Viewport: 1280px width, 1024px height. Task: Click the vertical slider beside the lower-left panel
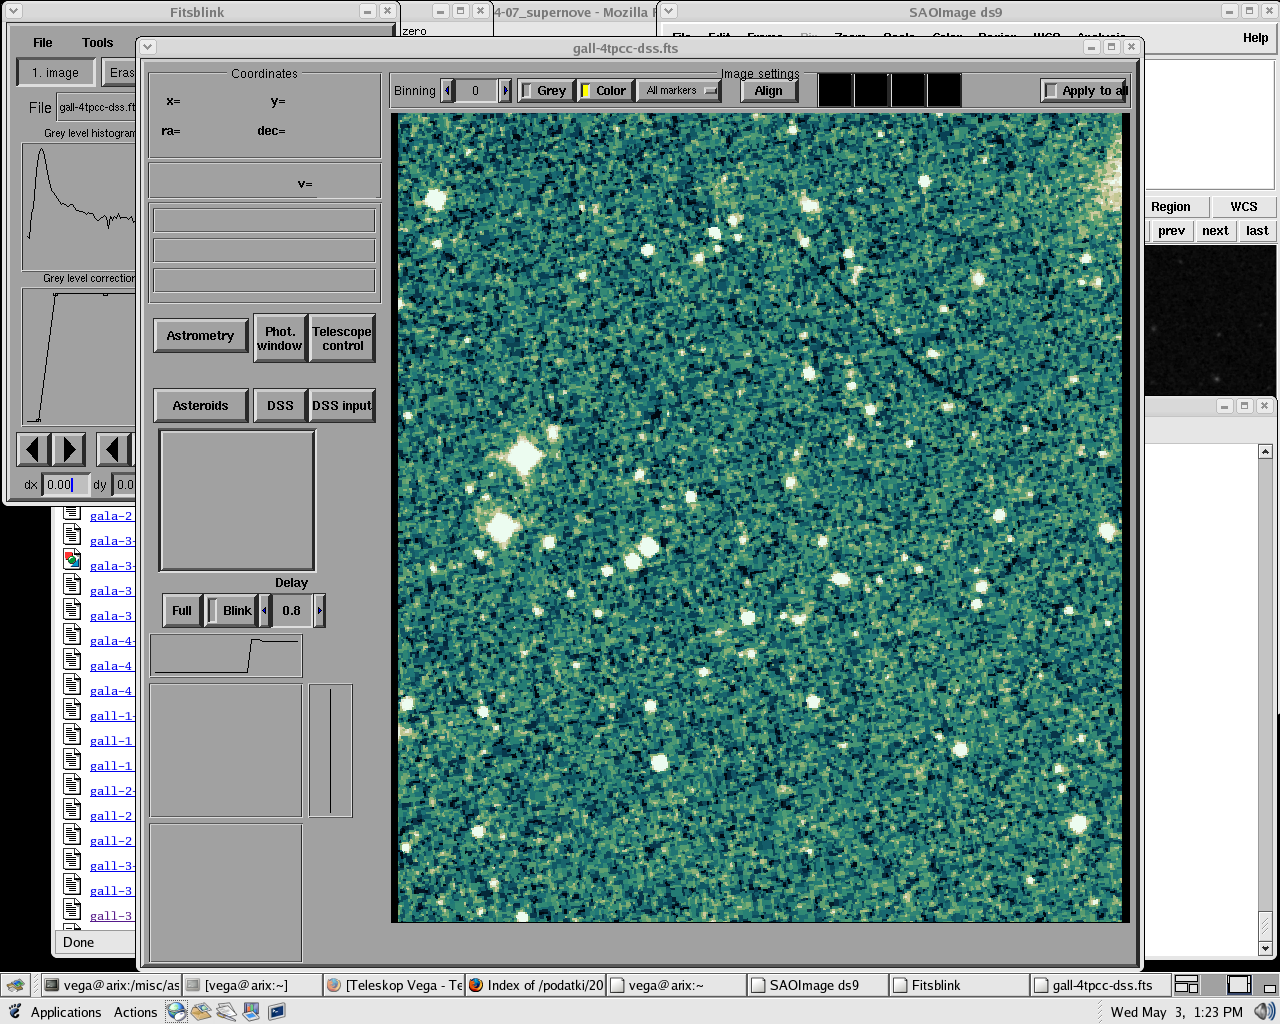tap(331, 750)
